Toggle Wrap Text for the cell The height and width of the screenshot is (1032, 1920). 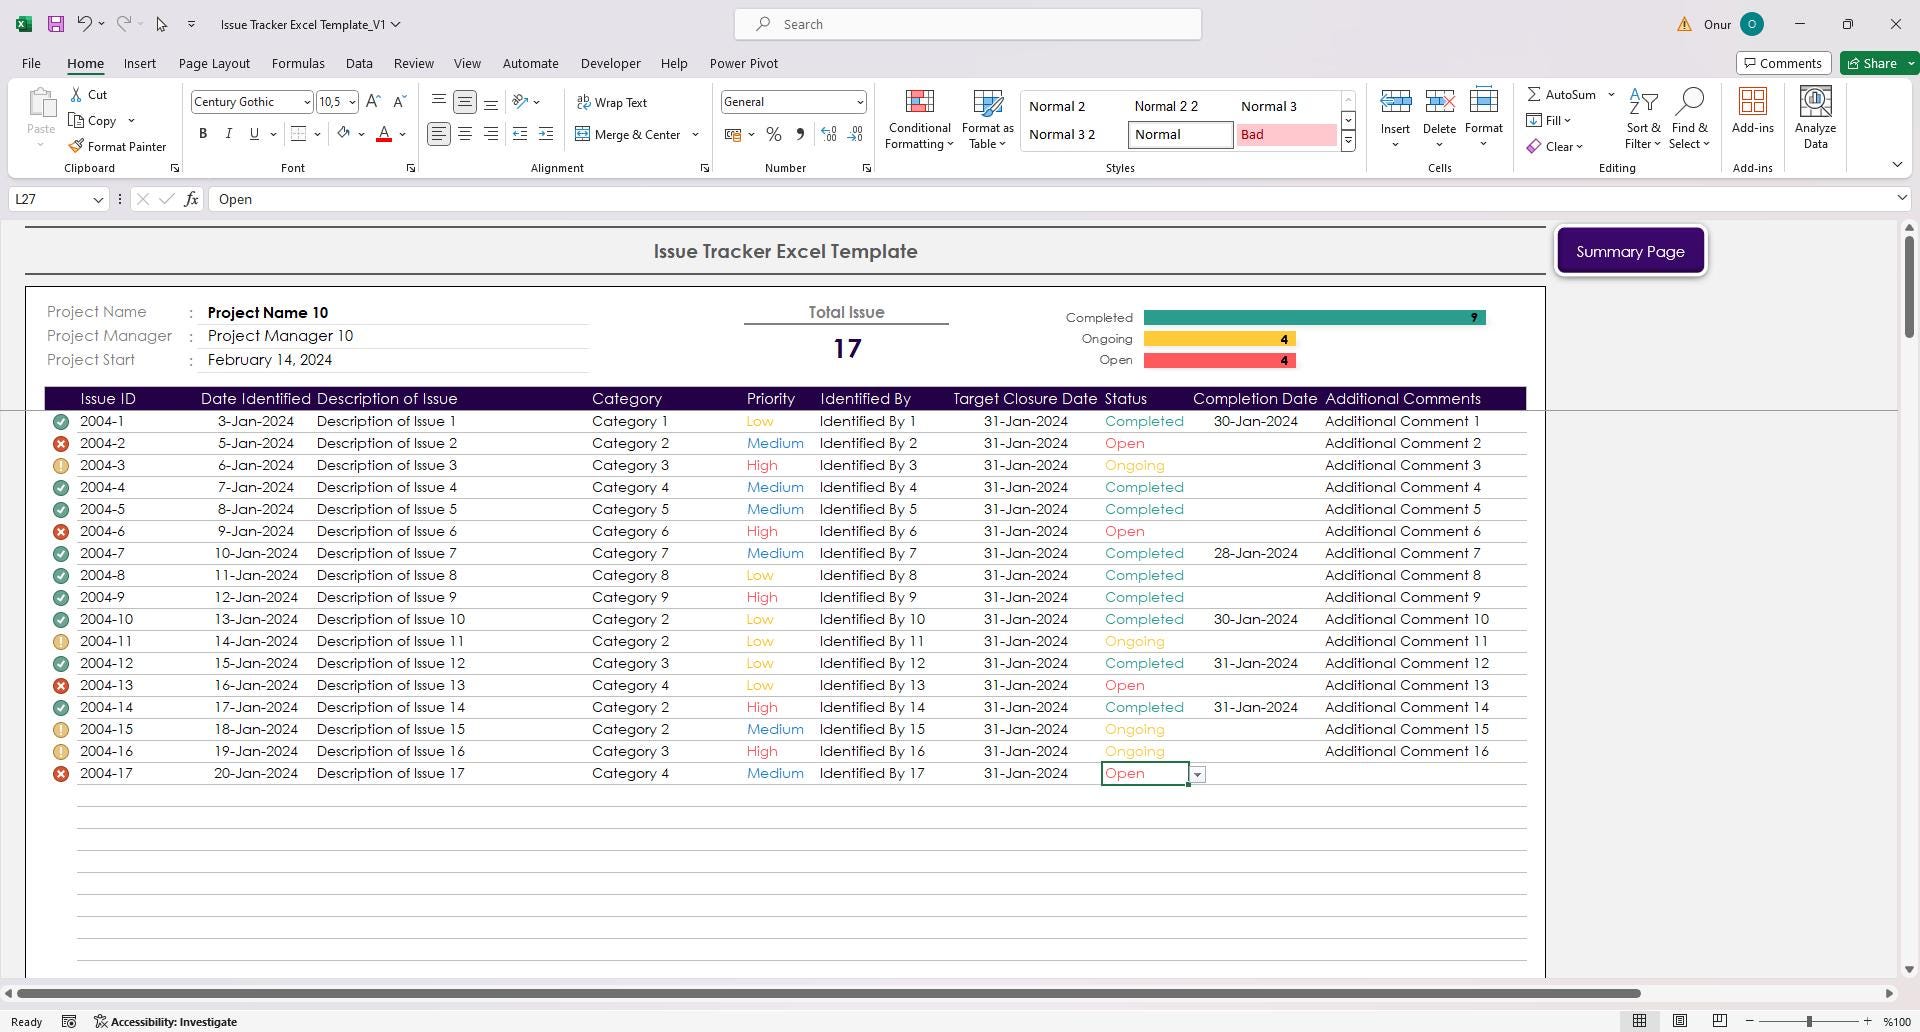tap(612, 102)
